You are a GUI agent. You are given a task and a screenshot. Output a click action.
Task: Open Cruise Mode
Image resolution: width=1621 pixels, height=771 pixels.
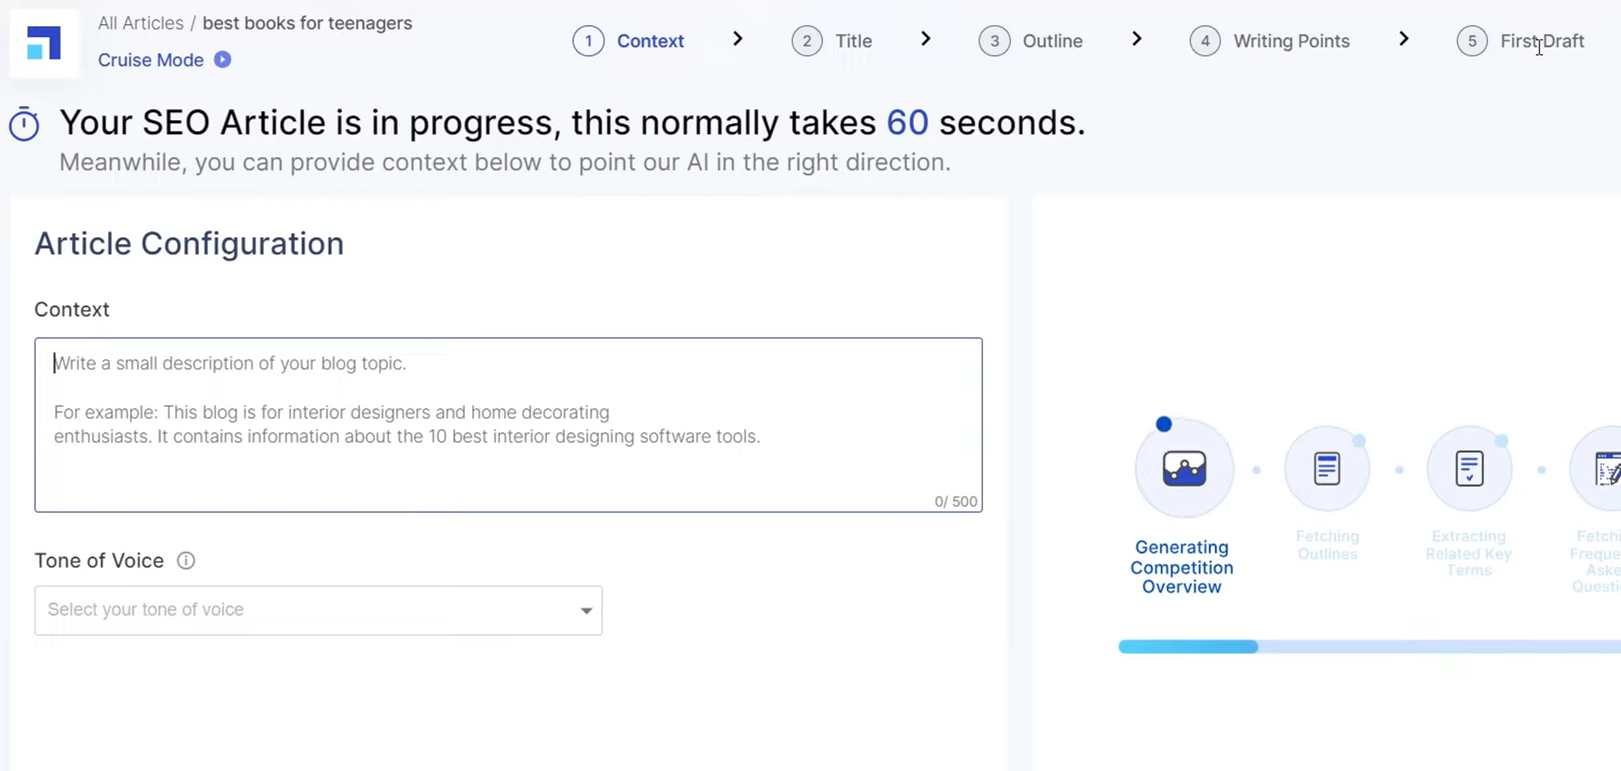click(150, 60)
